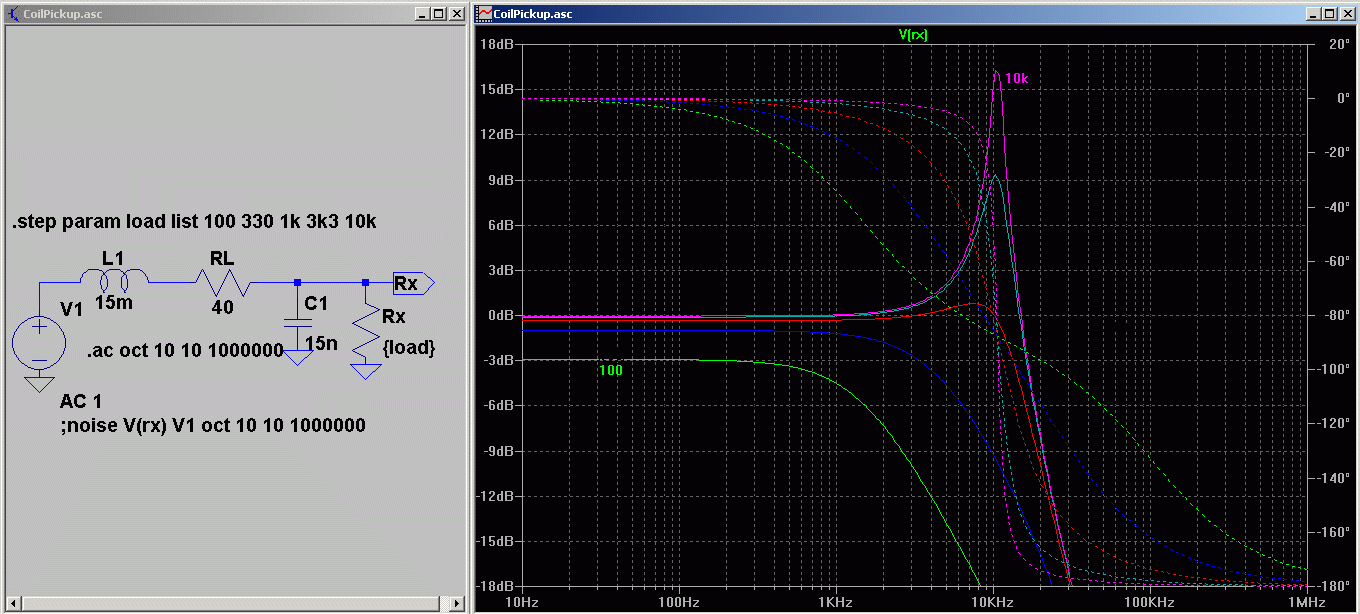This screenshot has width=1360, height=614.
Task: Click the green 100 curve annotation
Action: coord(610,370)
